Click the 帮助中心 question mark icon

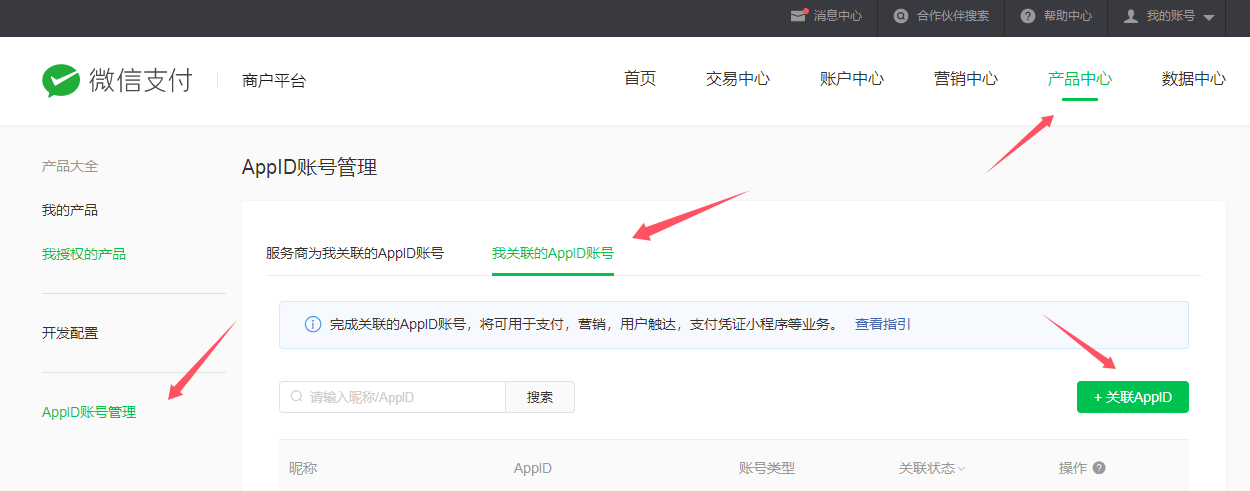[x=1027, y=16]
